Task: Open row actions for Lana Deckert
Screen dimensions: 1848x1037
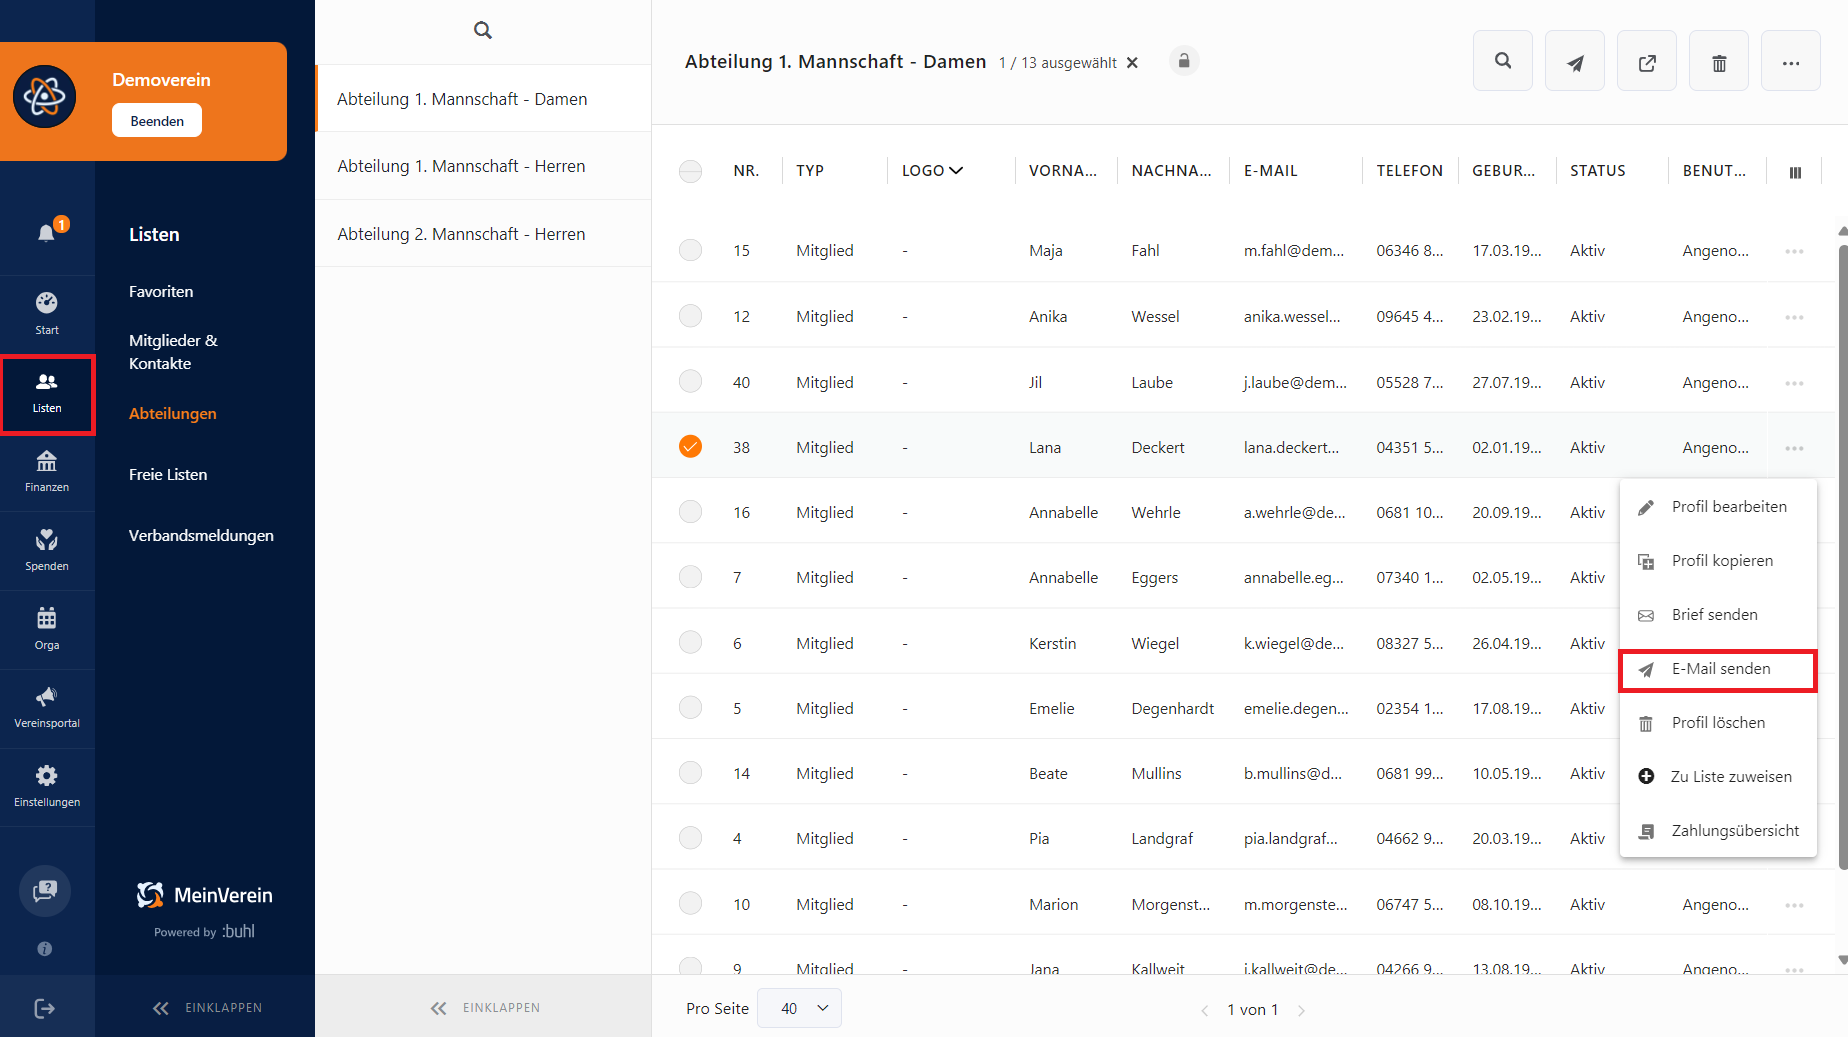Action: [1795, 448]
